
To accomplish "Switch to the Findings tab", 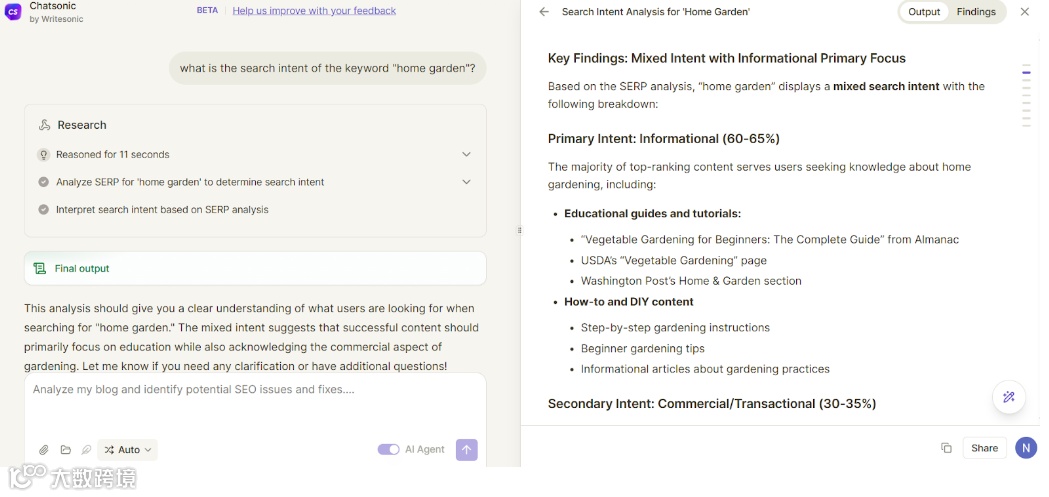I will (975, 12).
